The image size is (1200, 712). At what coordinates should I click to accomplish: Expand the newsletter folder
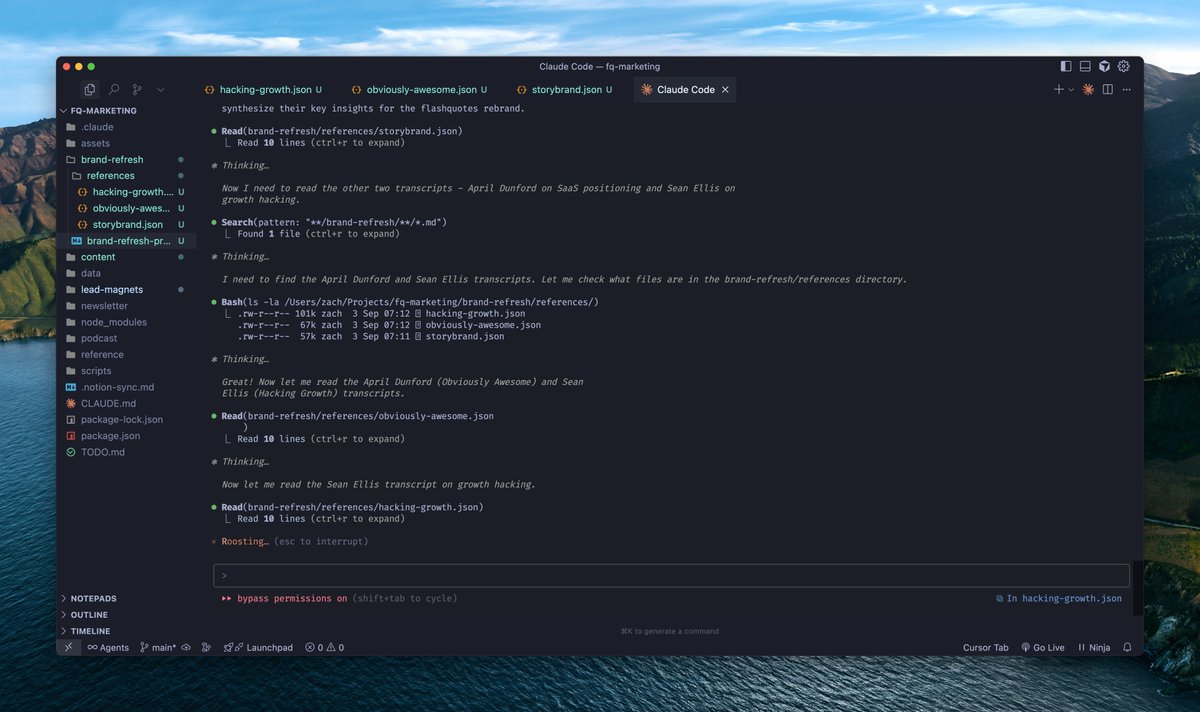coord(127,306)
